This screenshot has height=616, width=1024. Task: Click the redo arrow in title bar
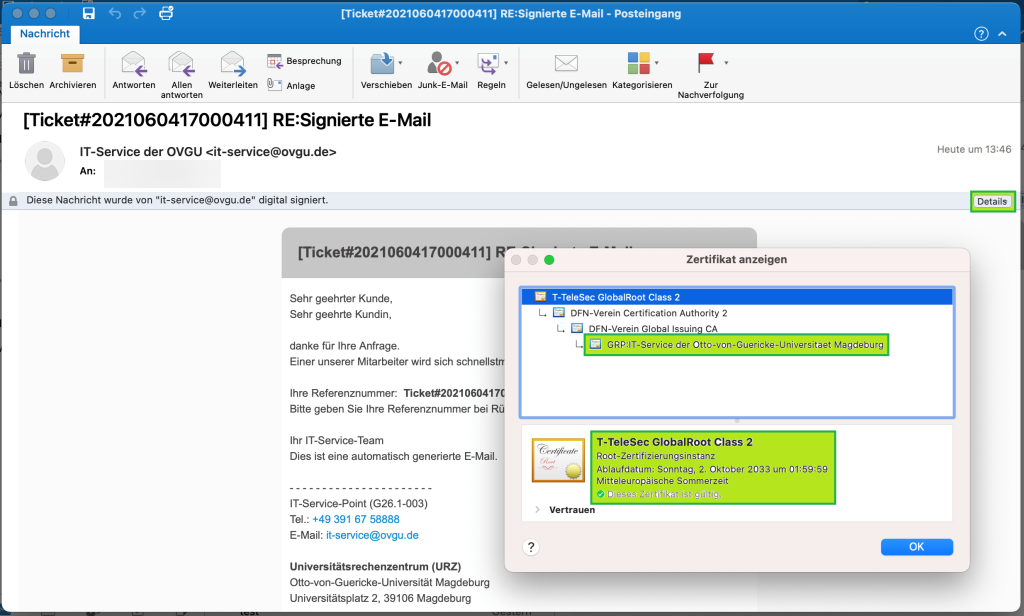click(140, 13)
